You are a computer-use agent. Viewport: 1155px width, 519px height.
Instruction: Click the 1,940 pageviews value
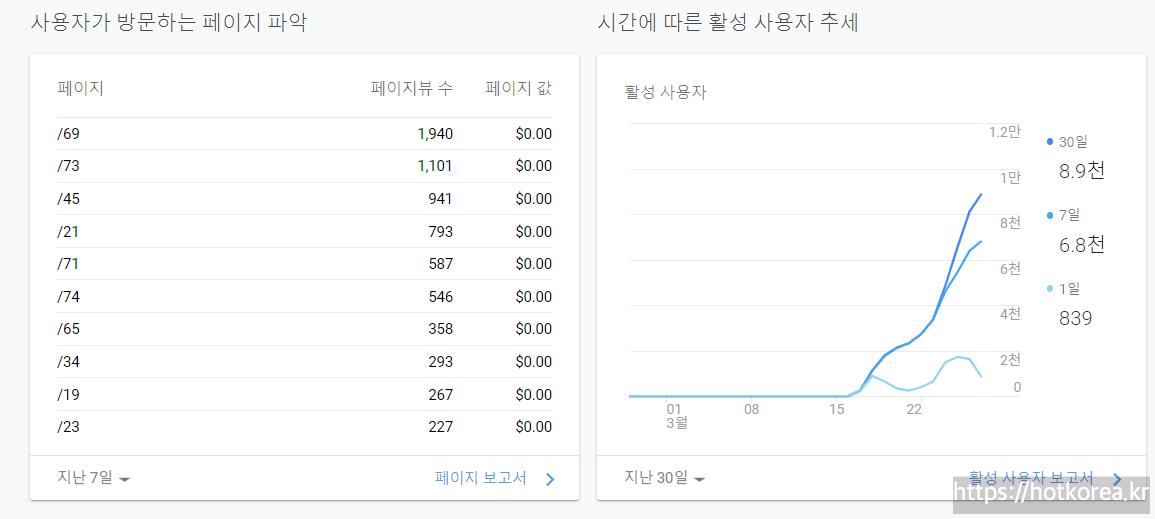[435, 134]
